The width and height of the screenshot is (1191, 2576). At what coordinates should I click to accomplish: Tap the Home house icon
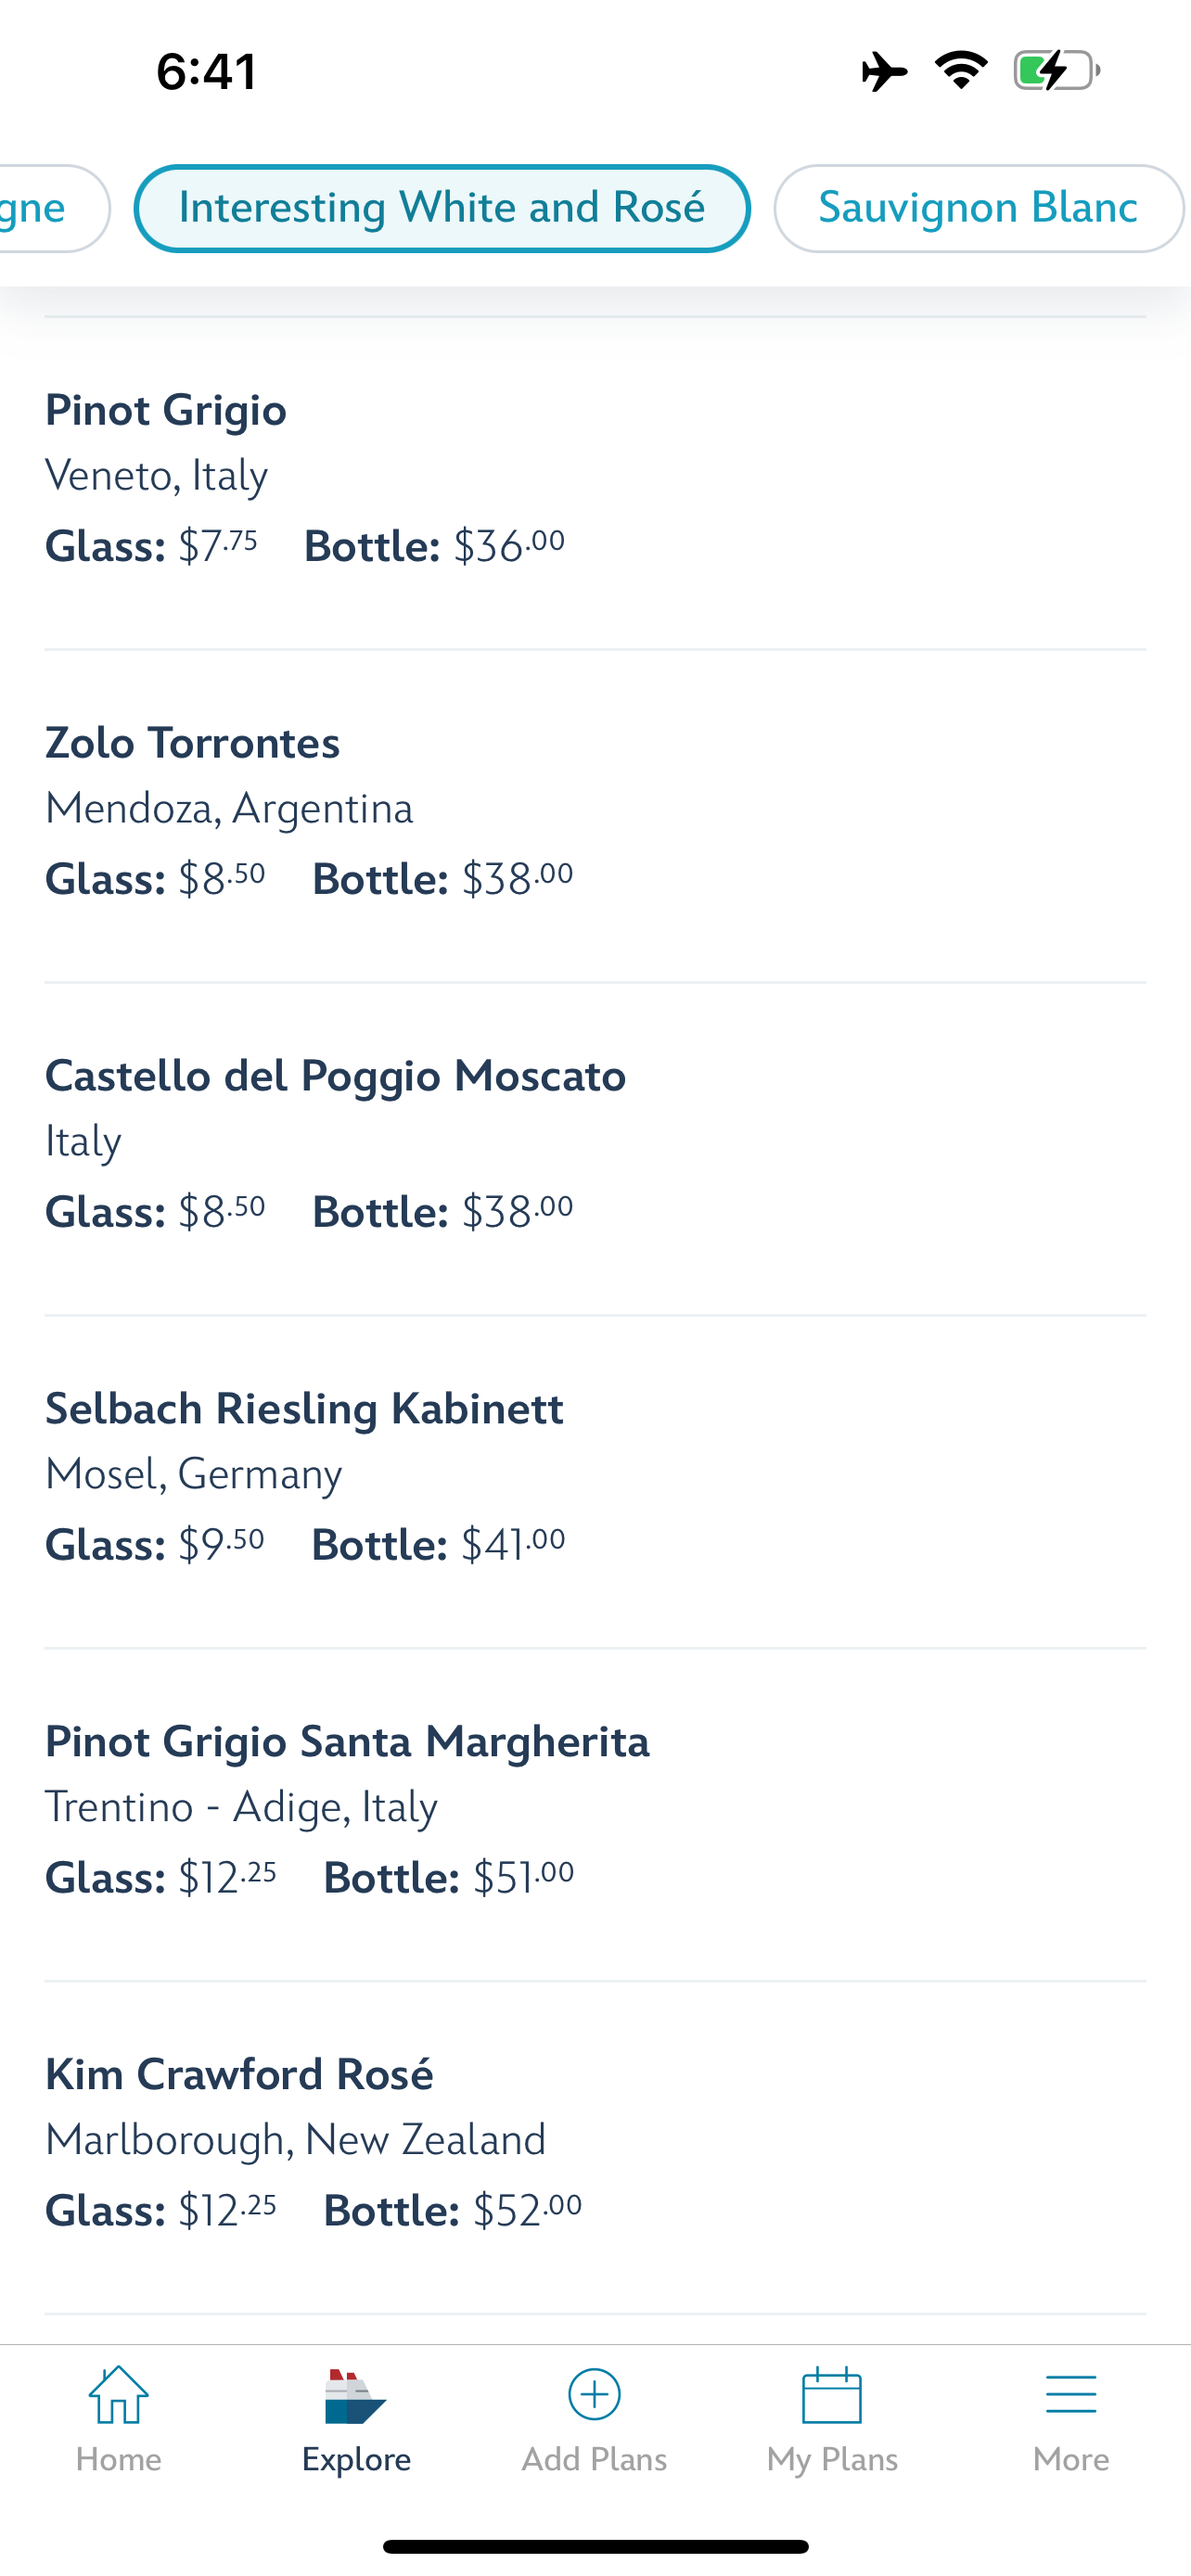[118, 2395]
